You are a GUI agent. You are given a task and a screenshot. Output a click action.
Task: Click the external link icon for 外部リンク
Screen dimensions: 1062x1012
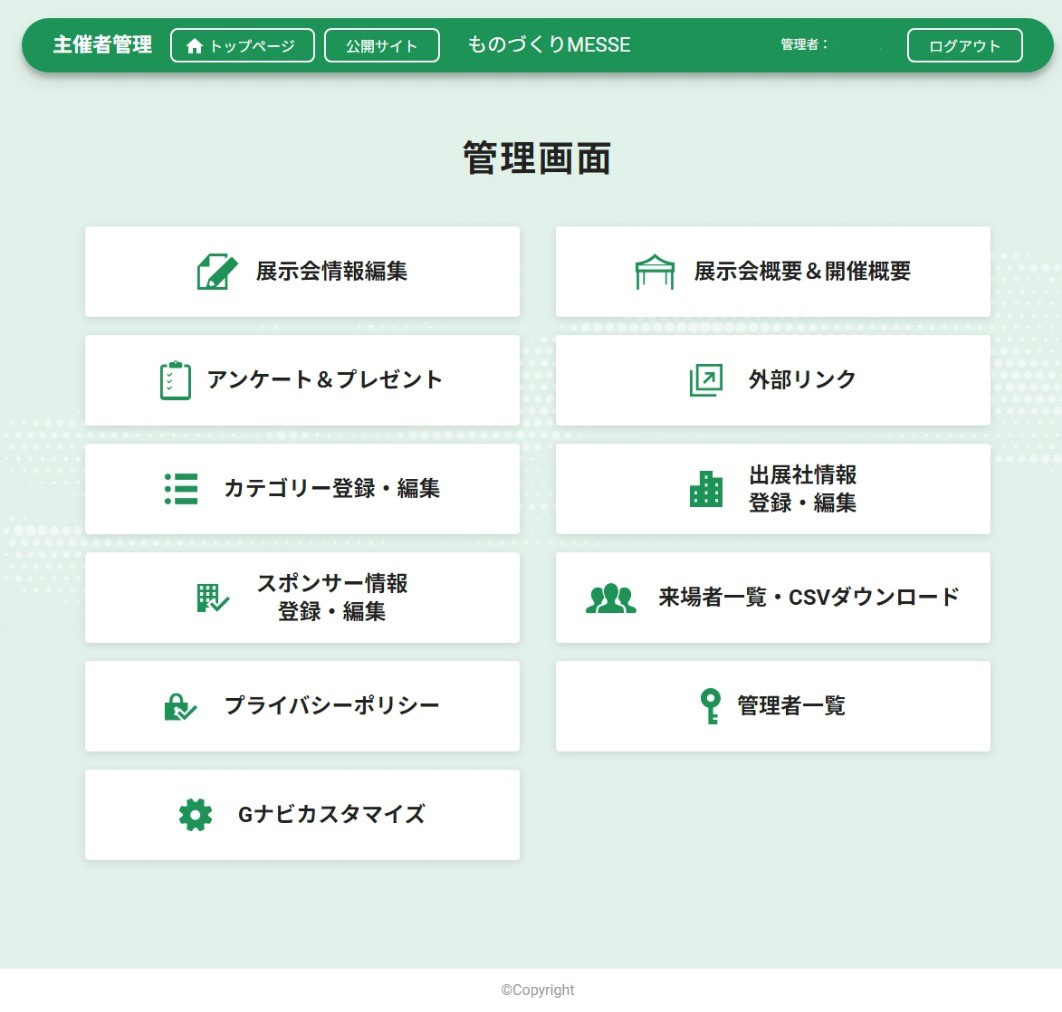coord(706,380)
